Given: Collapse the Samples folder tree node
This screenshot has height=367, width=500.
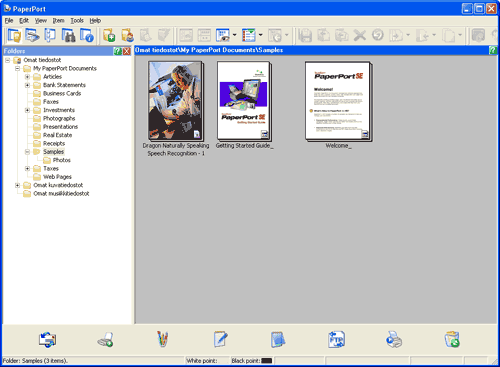Looking at the screenshot, I should 28,152.
